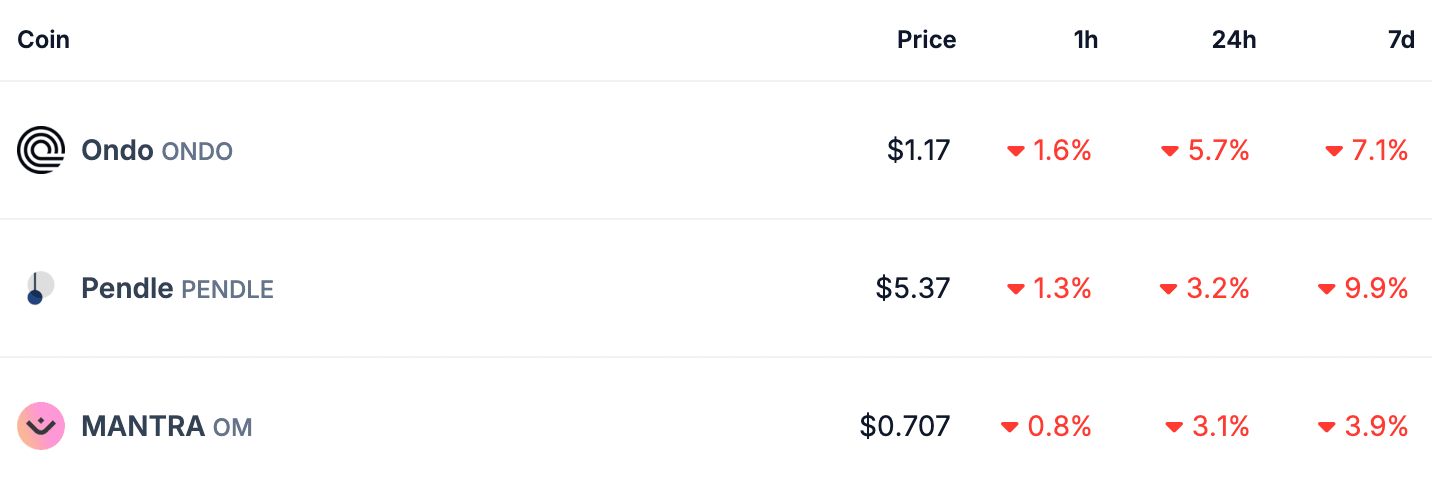Sort by the 24h change column
1432x488 pixels.
(1233, 40)
